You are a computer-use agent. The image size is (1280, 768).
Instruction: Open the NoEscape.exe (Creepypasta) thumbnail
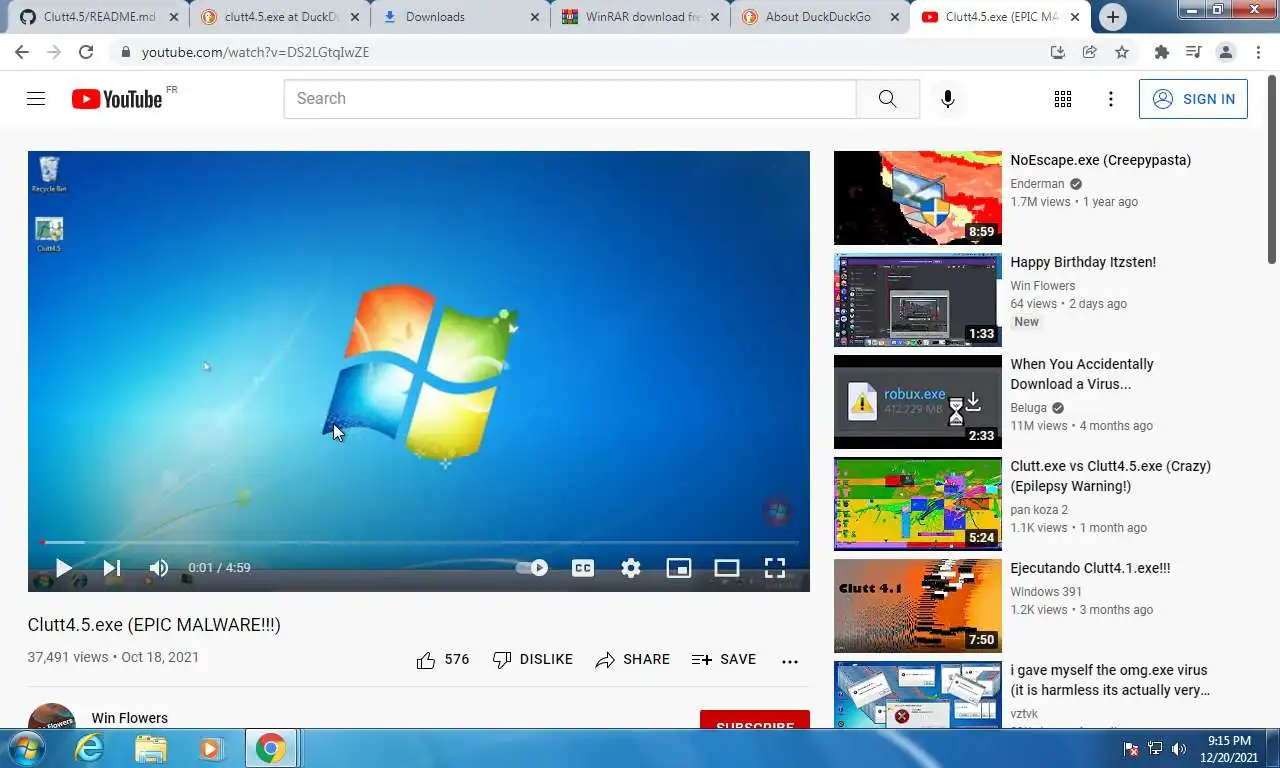click(x=918, y=198)
